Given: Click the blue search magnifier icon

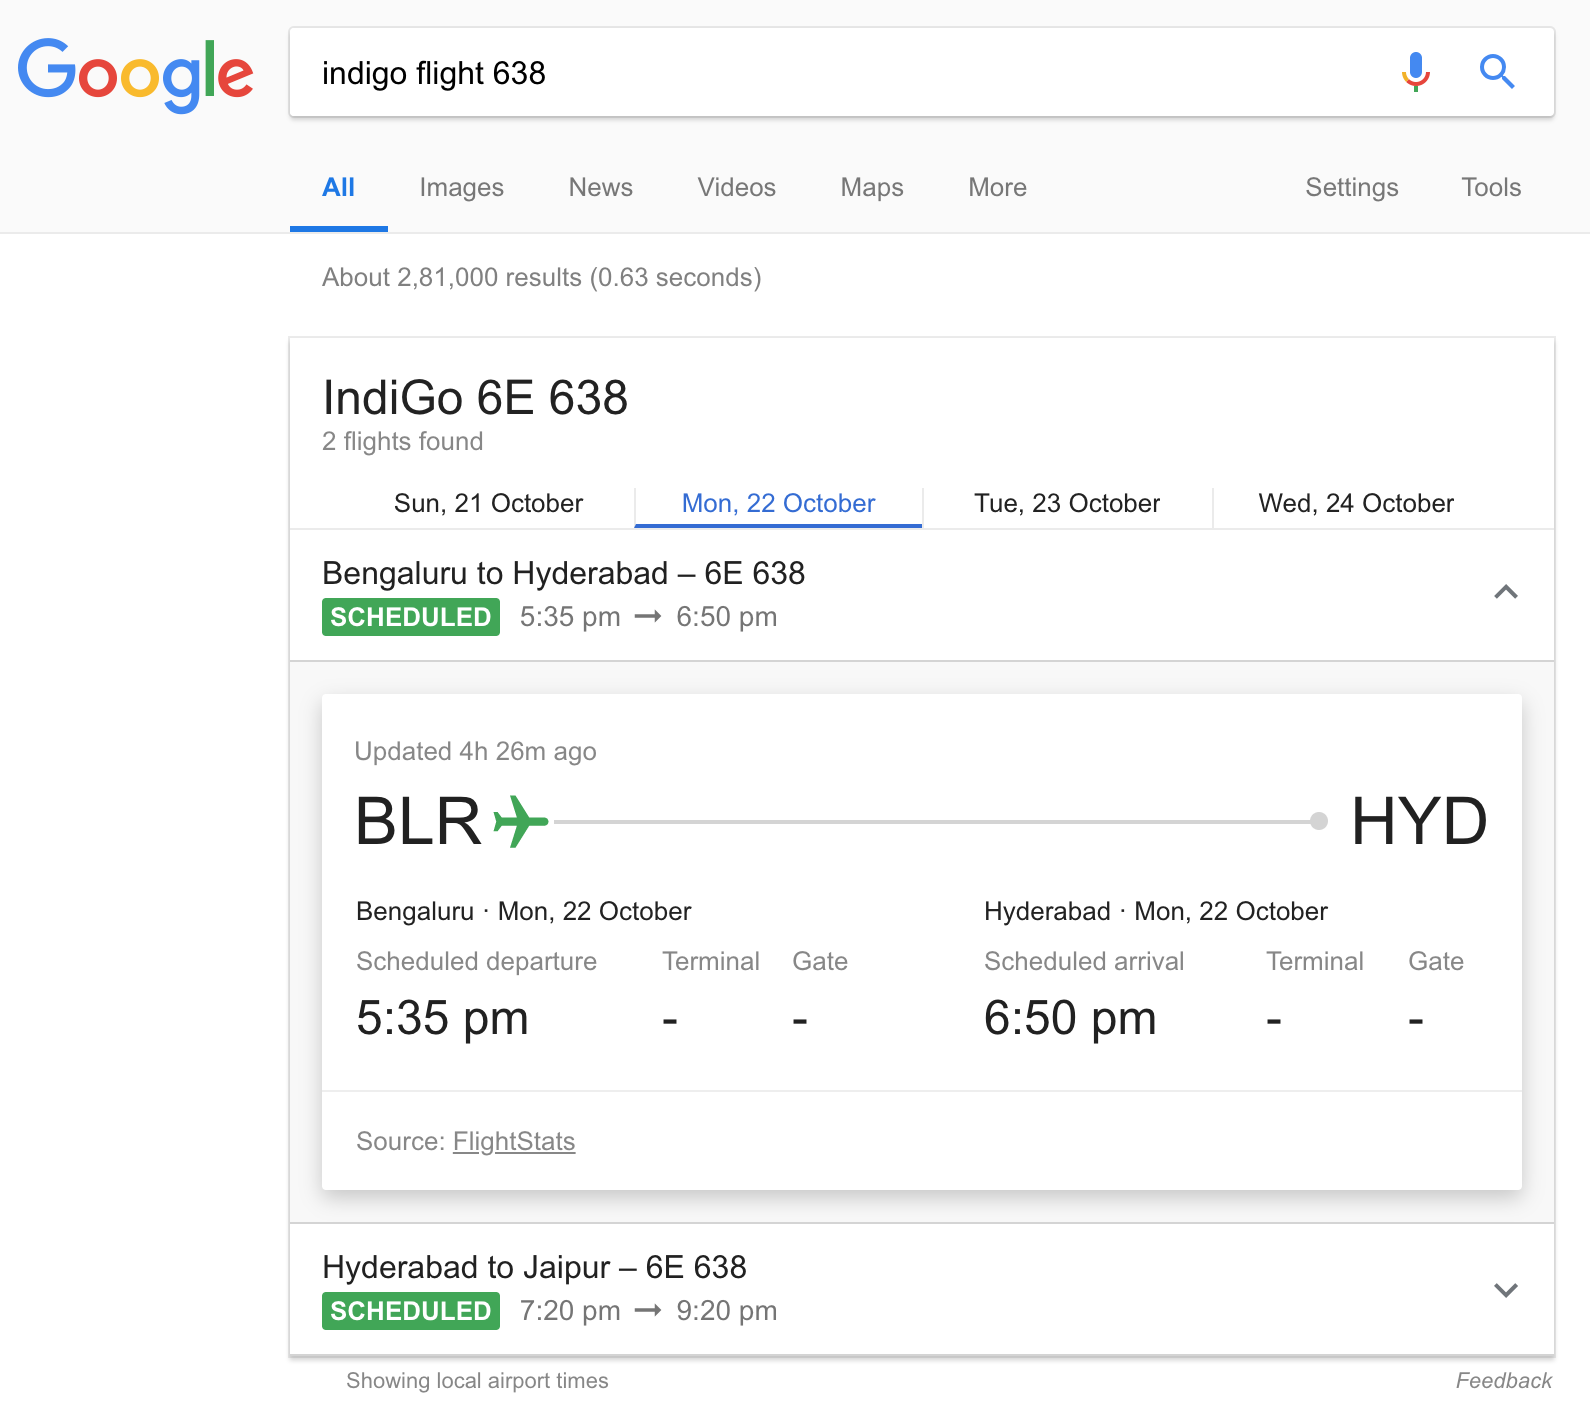Looking at the screenshot, I should click(1496, 72).
